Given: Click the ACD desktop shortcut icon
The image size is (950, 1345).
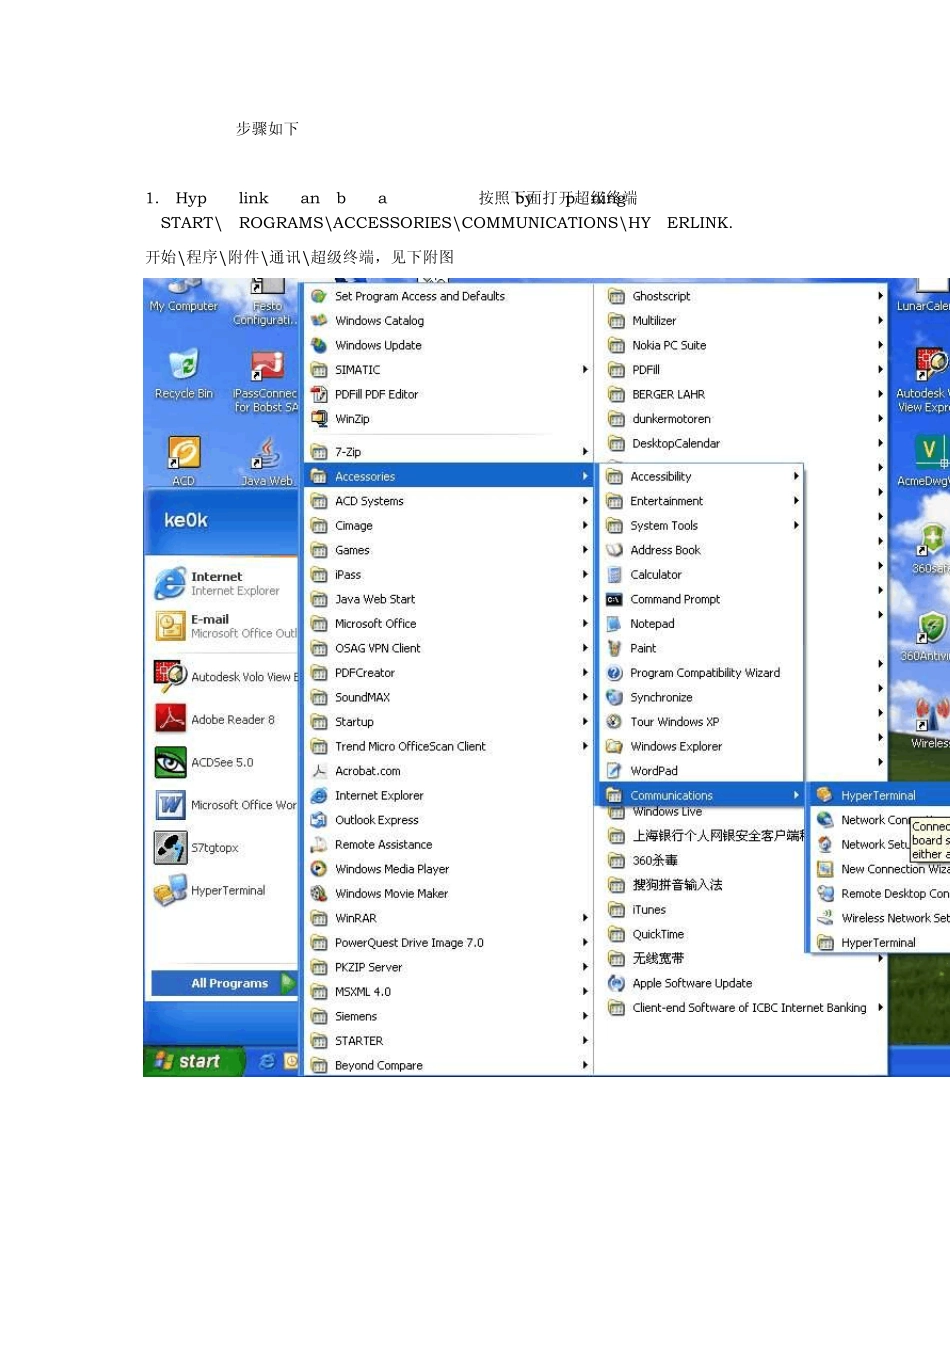Looking at the screenshot, I should point(184,460).
